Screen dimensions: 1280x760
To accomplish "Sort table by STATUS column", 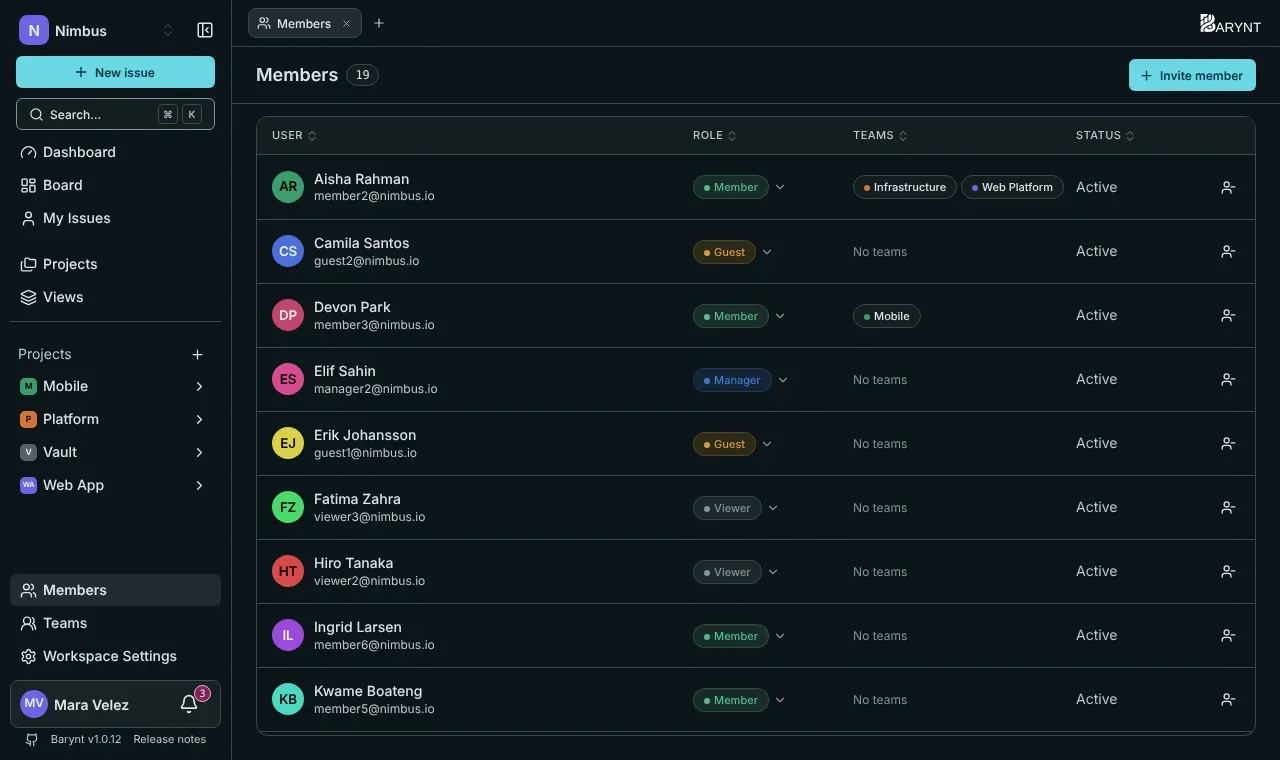I will 1105,135.
